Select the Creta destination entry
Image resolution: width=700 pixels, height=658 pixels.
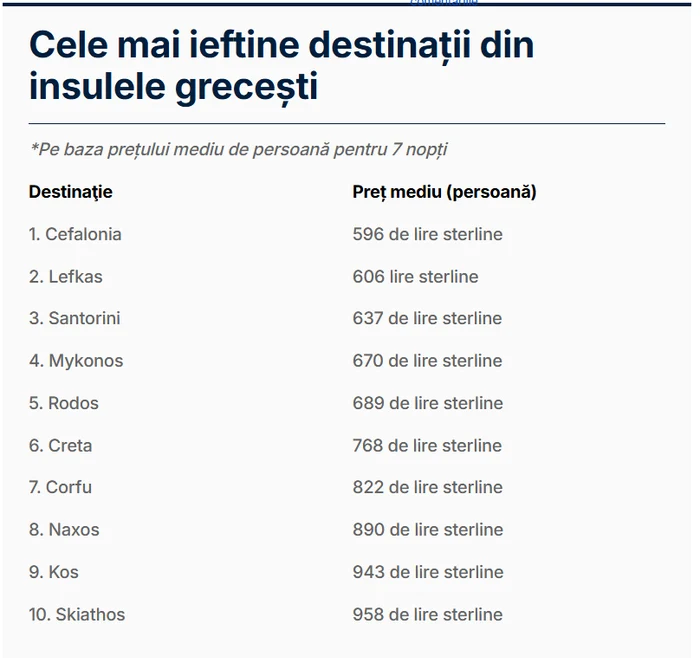[x=60, y=445]
